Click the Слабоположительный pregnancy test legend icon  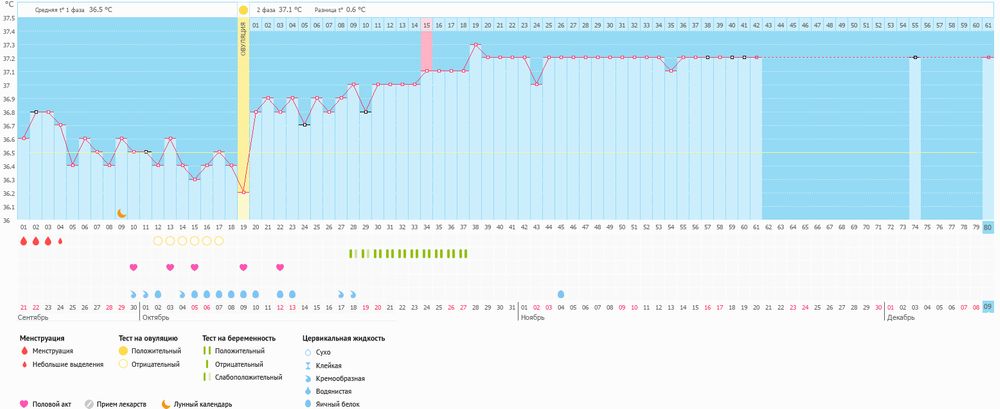point(206,378)
